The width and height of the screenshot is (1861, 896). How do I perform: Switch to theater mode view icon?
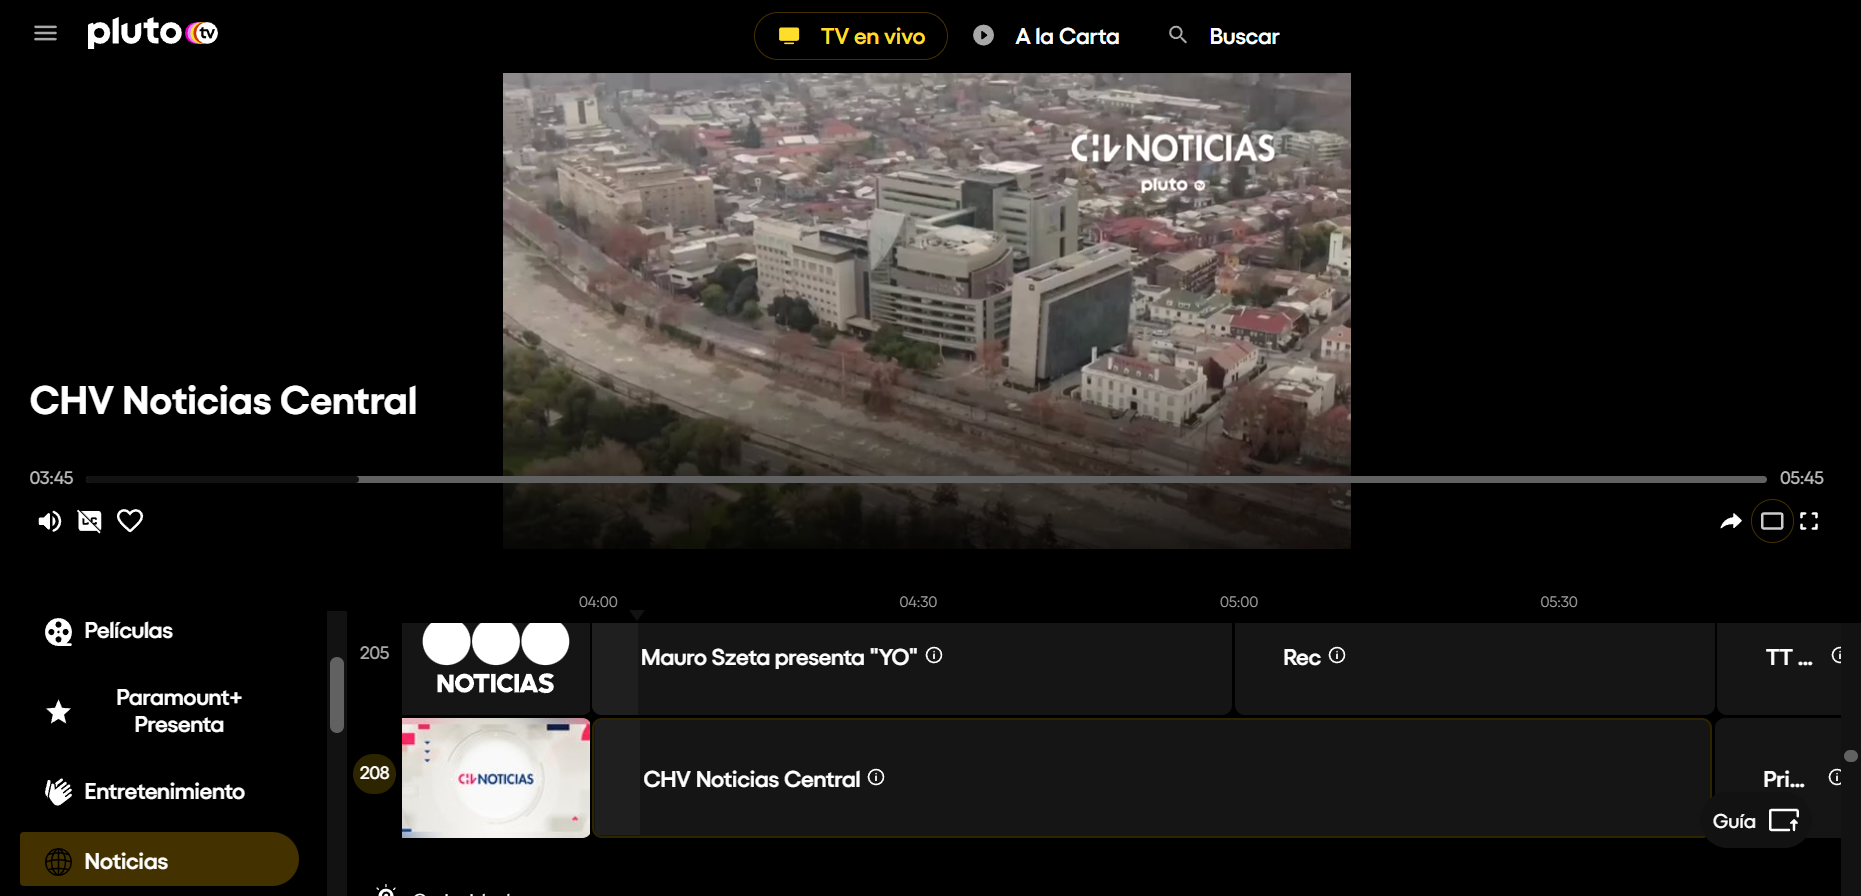click(1772, 521)
